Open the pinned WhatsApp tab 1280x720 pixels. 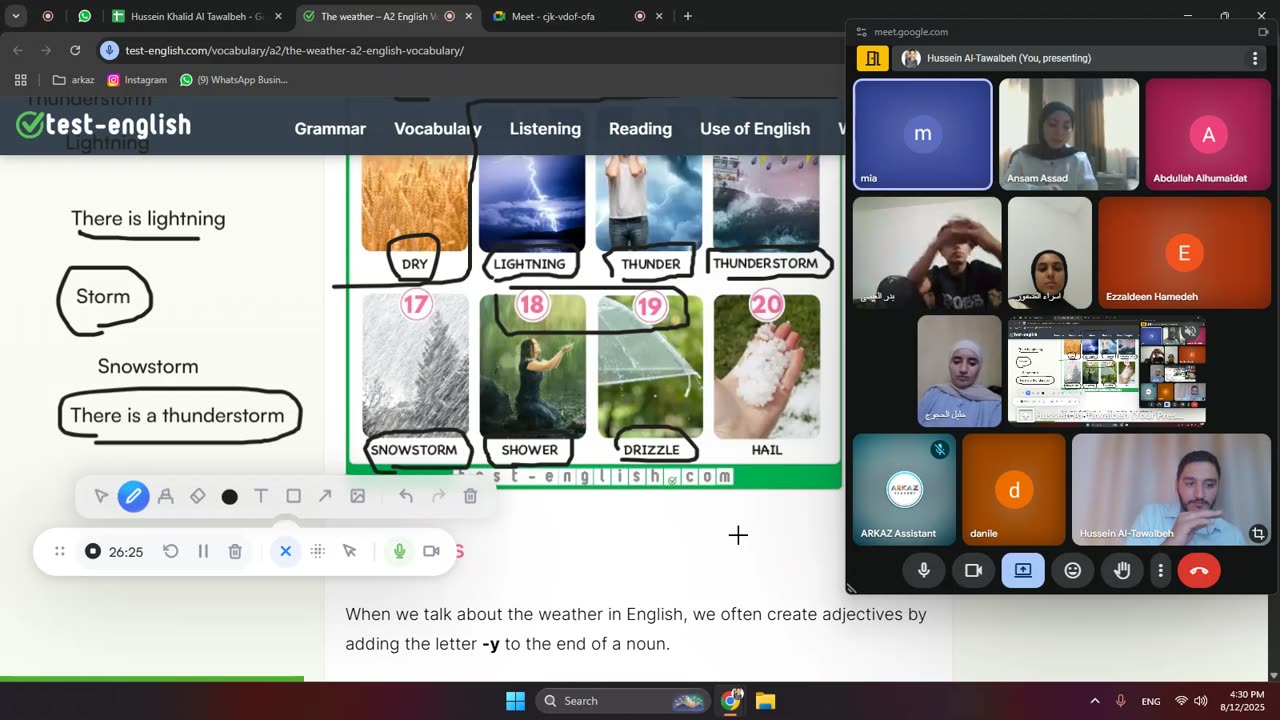coord(84,16)
